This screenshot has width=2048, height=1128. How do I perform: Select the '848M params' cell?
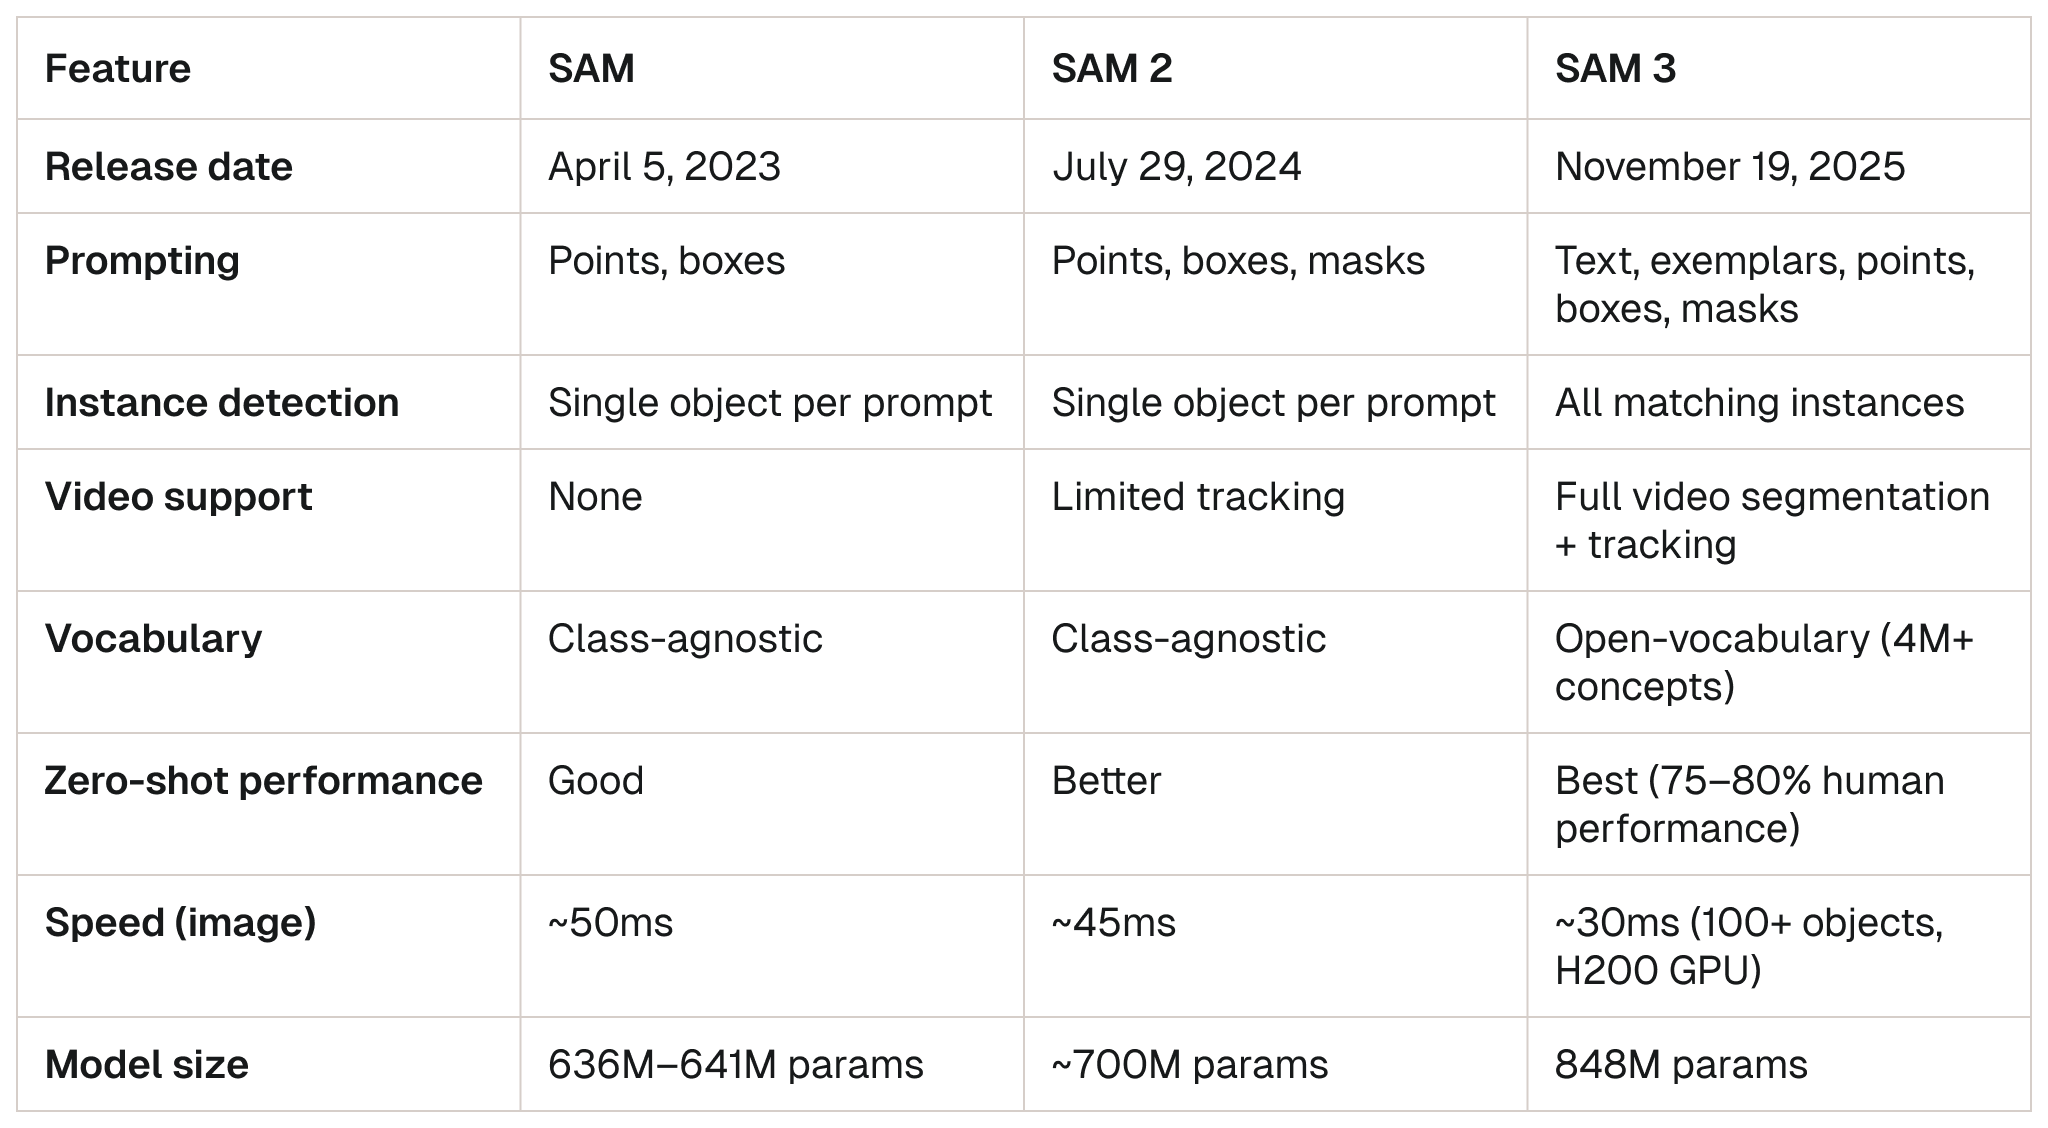[1680, 1064]
